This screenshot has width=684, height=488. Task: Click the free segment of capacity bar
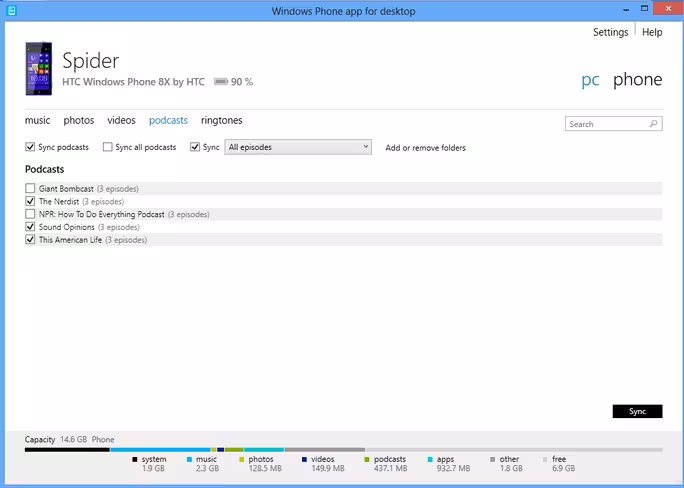point(514,450)
